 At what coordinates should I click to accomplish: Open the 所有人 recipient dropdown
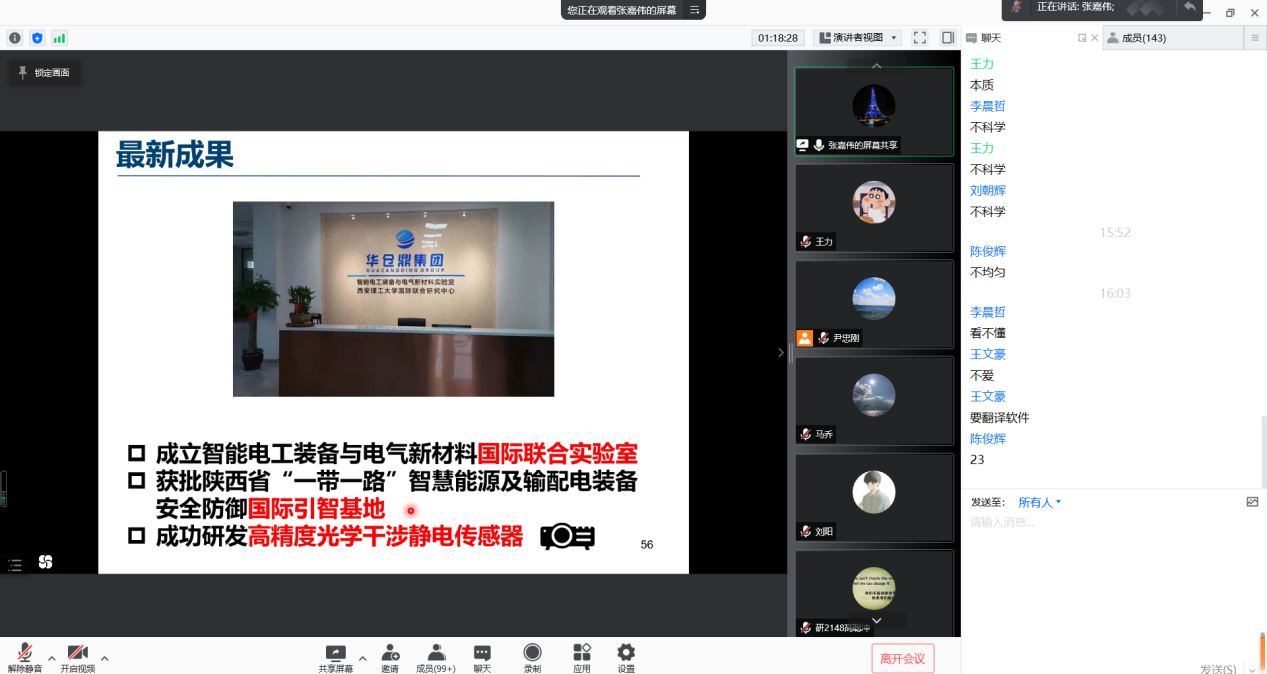tap(1040, 502)
